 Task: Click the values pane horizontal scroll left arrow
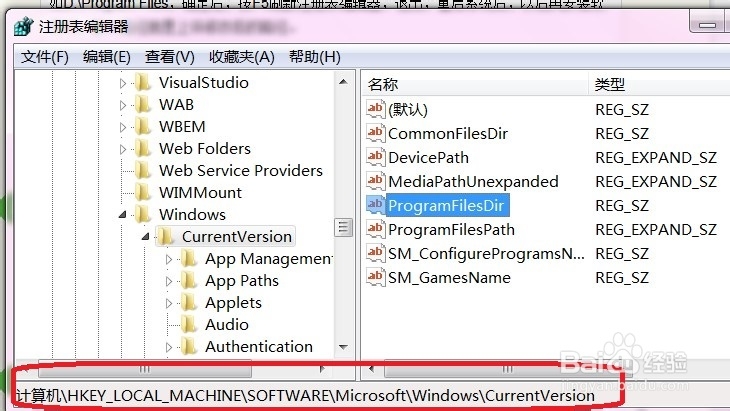point(371,370)
